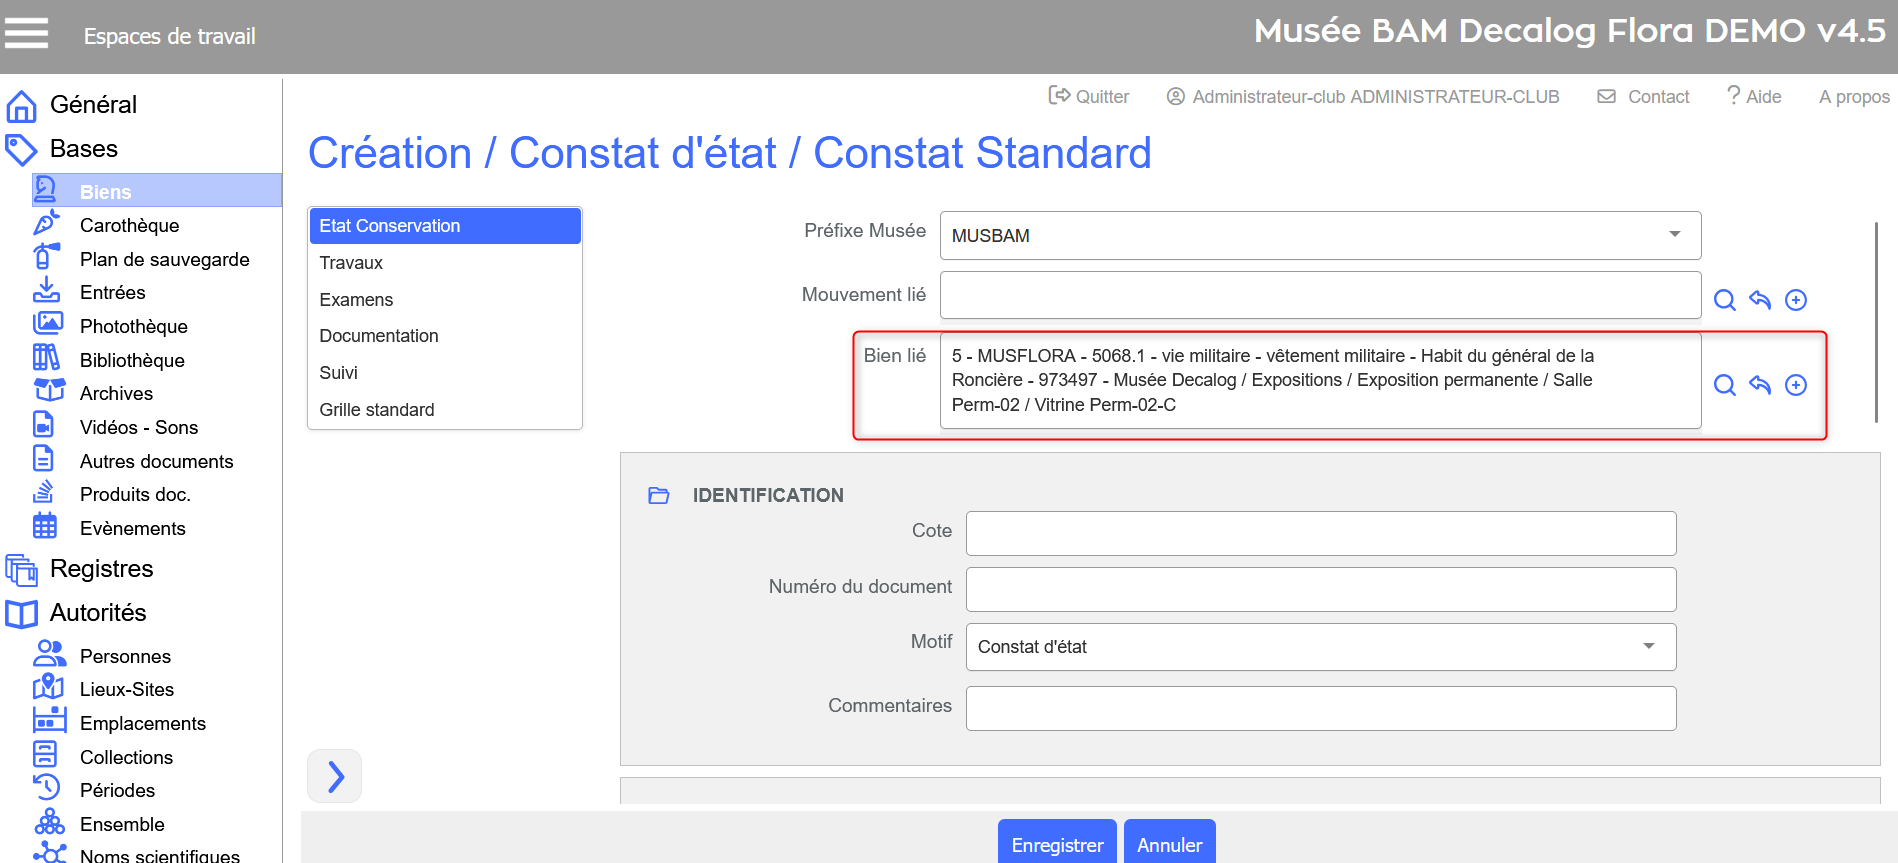Image resolution: width=1898 pixels, height=863 pixels.
Task: Click the Enregistrer button
Action: (x=1057, y=844)
